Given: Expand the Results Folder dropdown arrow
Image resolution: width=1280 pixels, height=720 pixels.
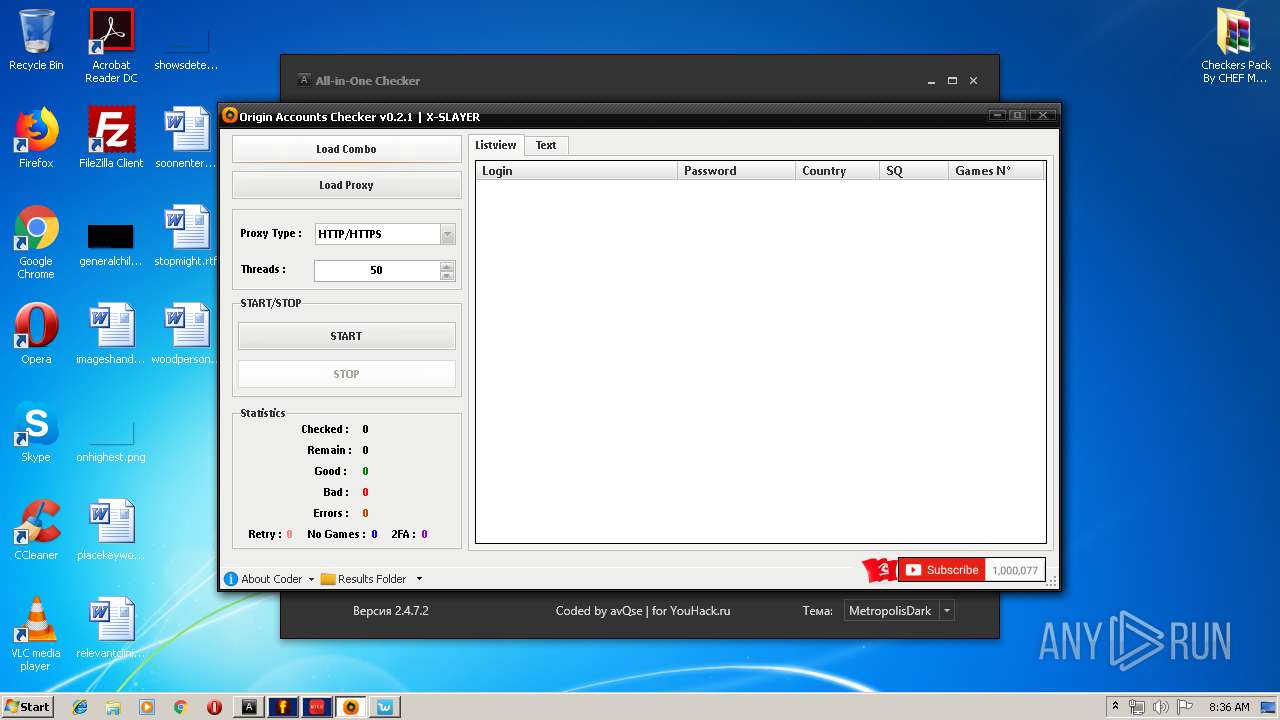Looking at the screenshot, I should (419, 579).
